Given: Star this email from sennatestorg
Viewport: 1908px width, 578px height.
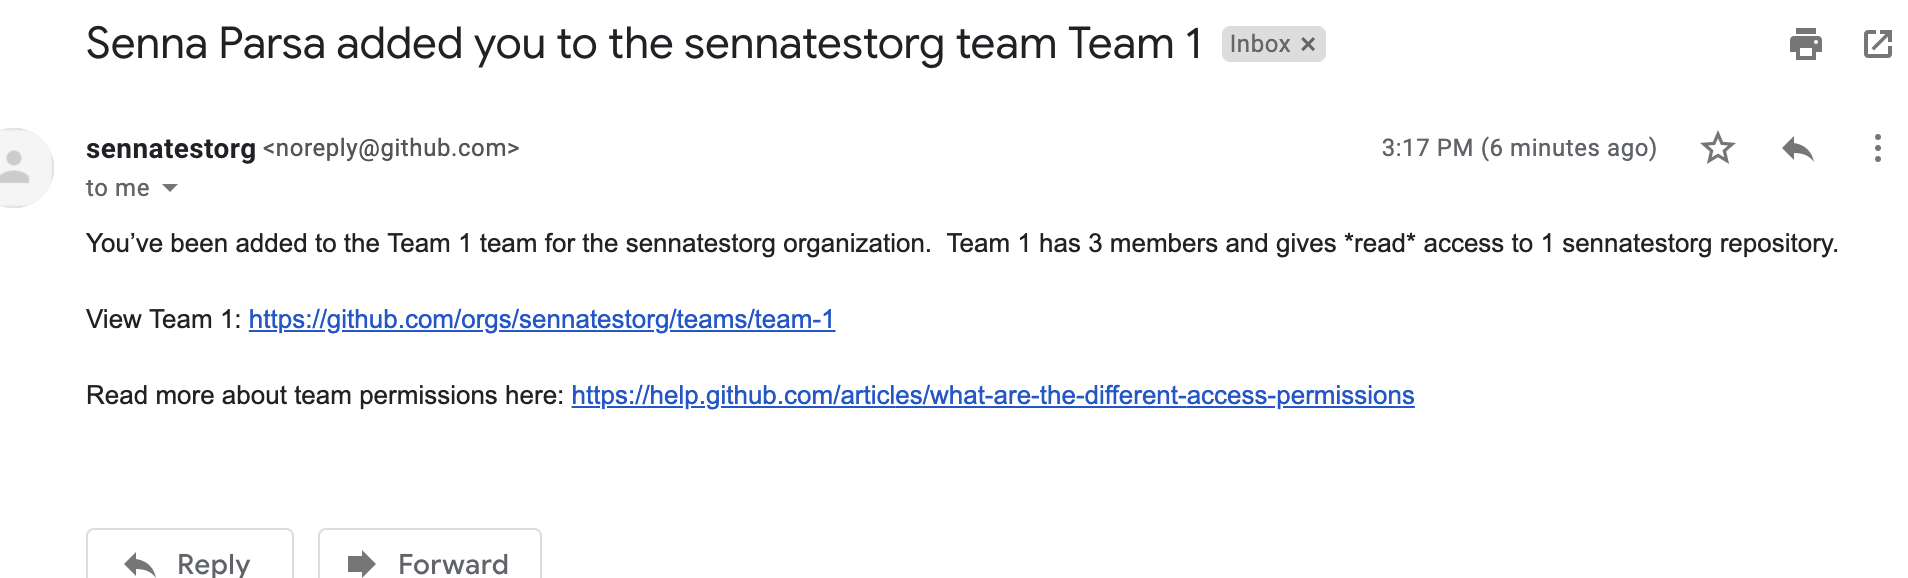Looking at the screenshot, I should [x=1718, y=148].
